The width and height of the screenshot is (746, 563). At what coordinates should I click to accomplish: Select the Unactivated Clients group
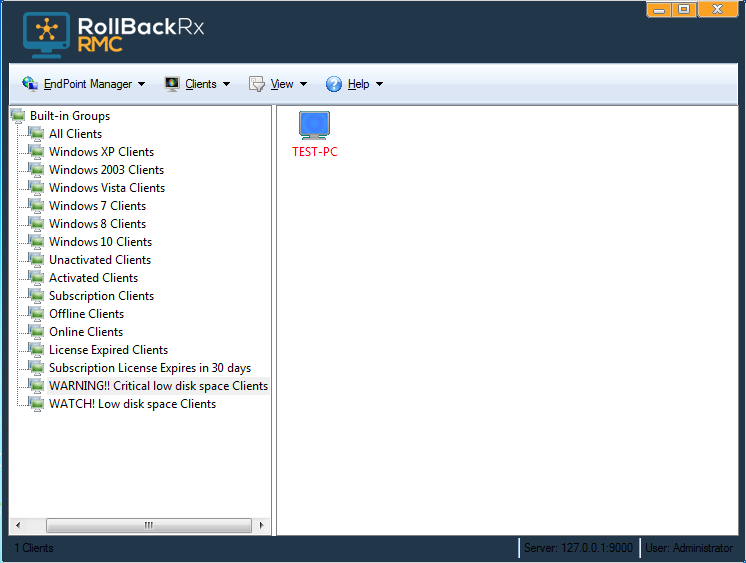tap(100, 260)
